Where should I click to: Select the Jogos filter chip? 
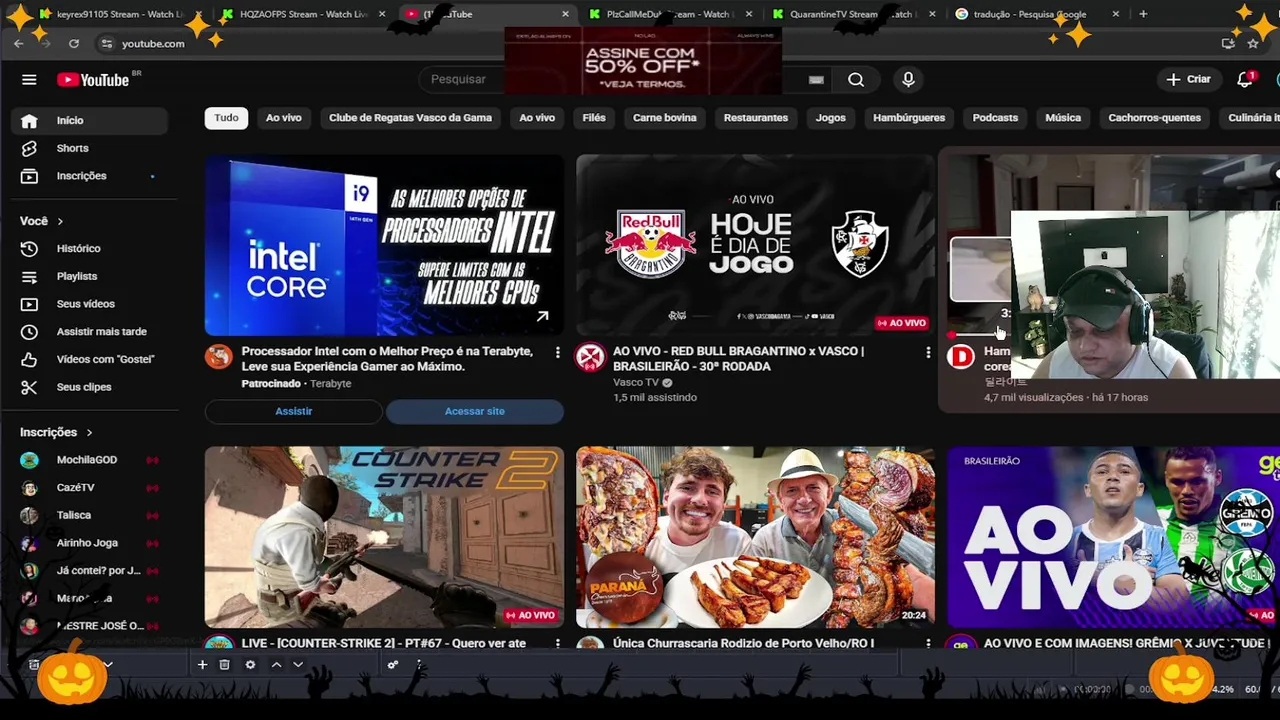pos(830,118)
